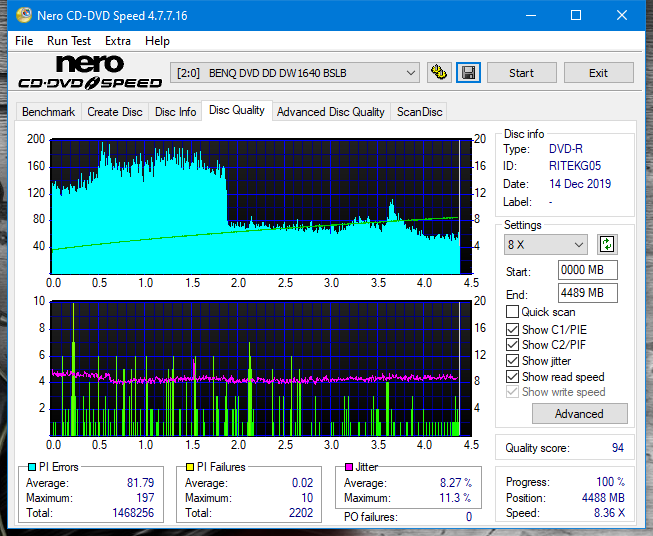Select the Disc Quality tab
653x536 pixels.
pyautogui.click(x=237, y=110)
